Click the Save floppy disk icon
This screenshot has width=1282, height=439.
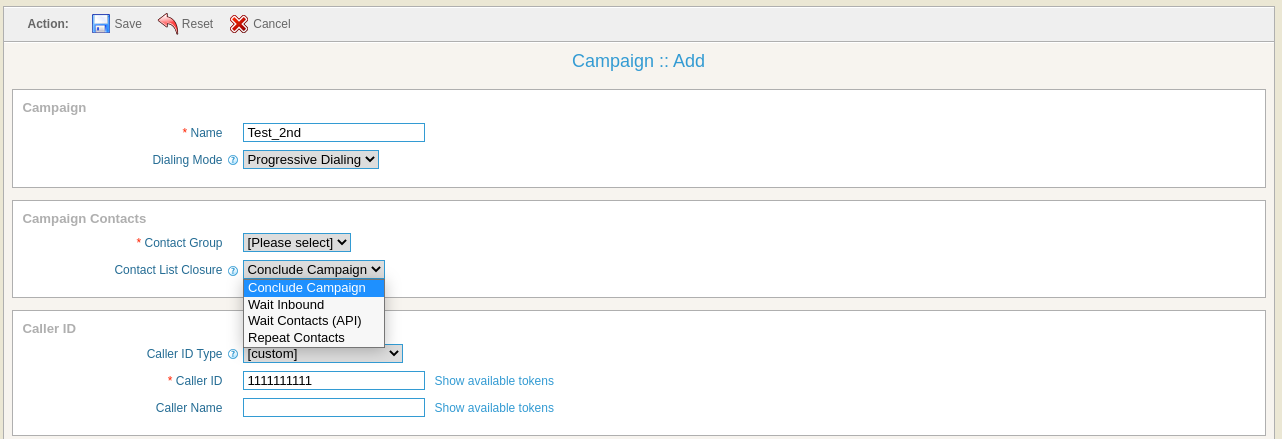coord(101,23)
